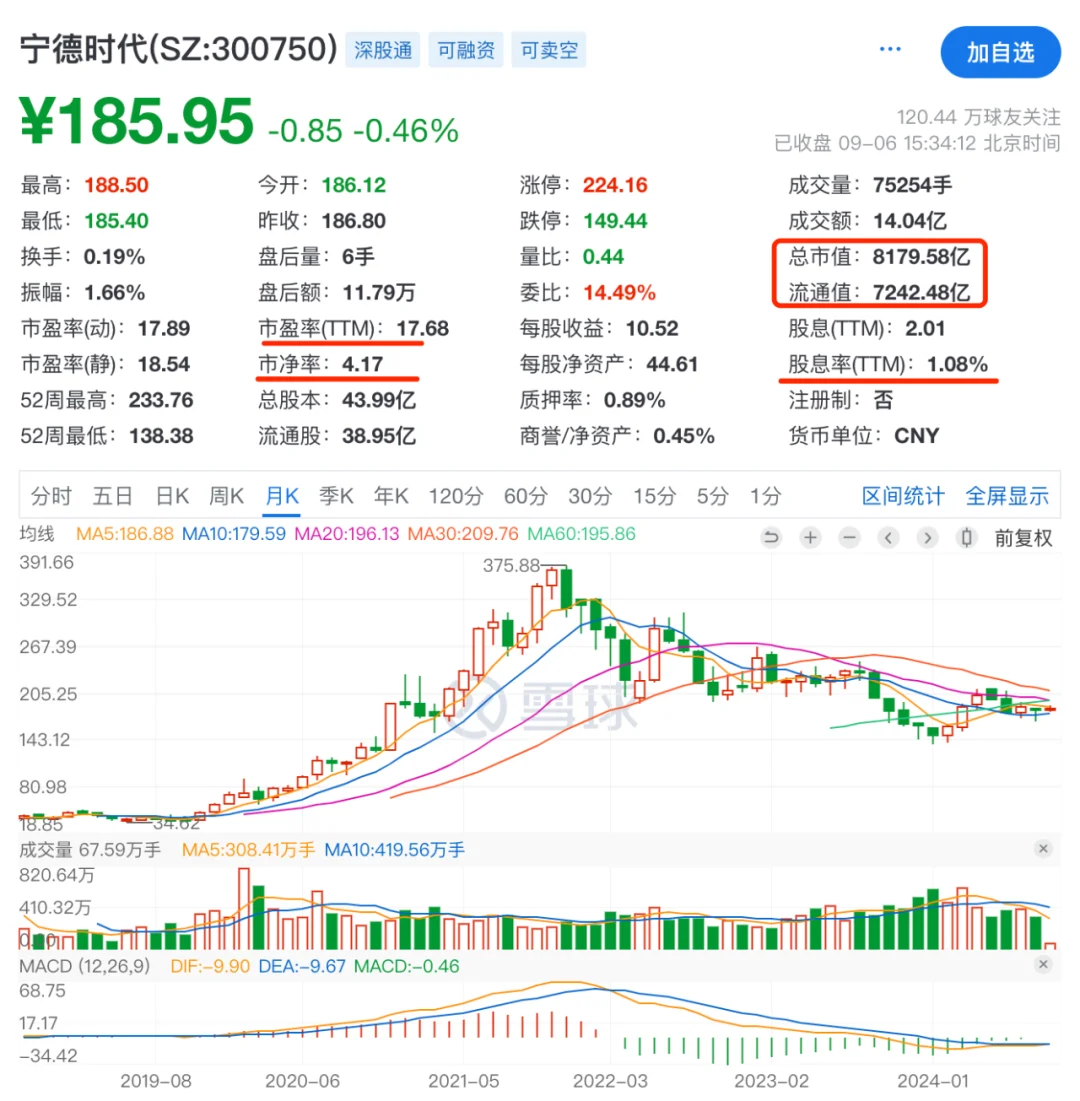Click the MA10:179.59 legend value
This screenshot has height=1101, width=1080.
[234, 534]
